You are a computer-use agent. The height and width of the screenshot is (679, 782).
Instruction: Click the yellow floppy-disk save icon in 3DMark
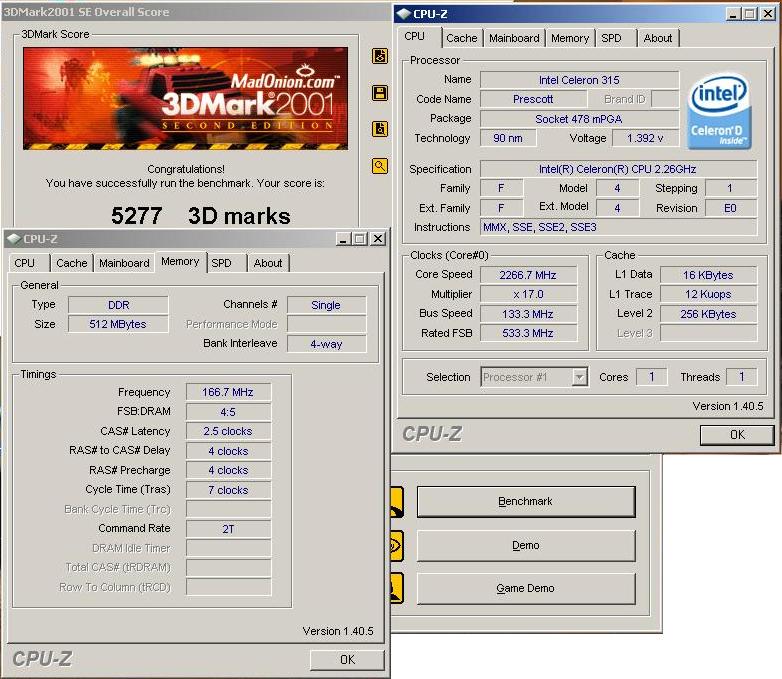(380, 93)
